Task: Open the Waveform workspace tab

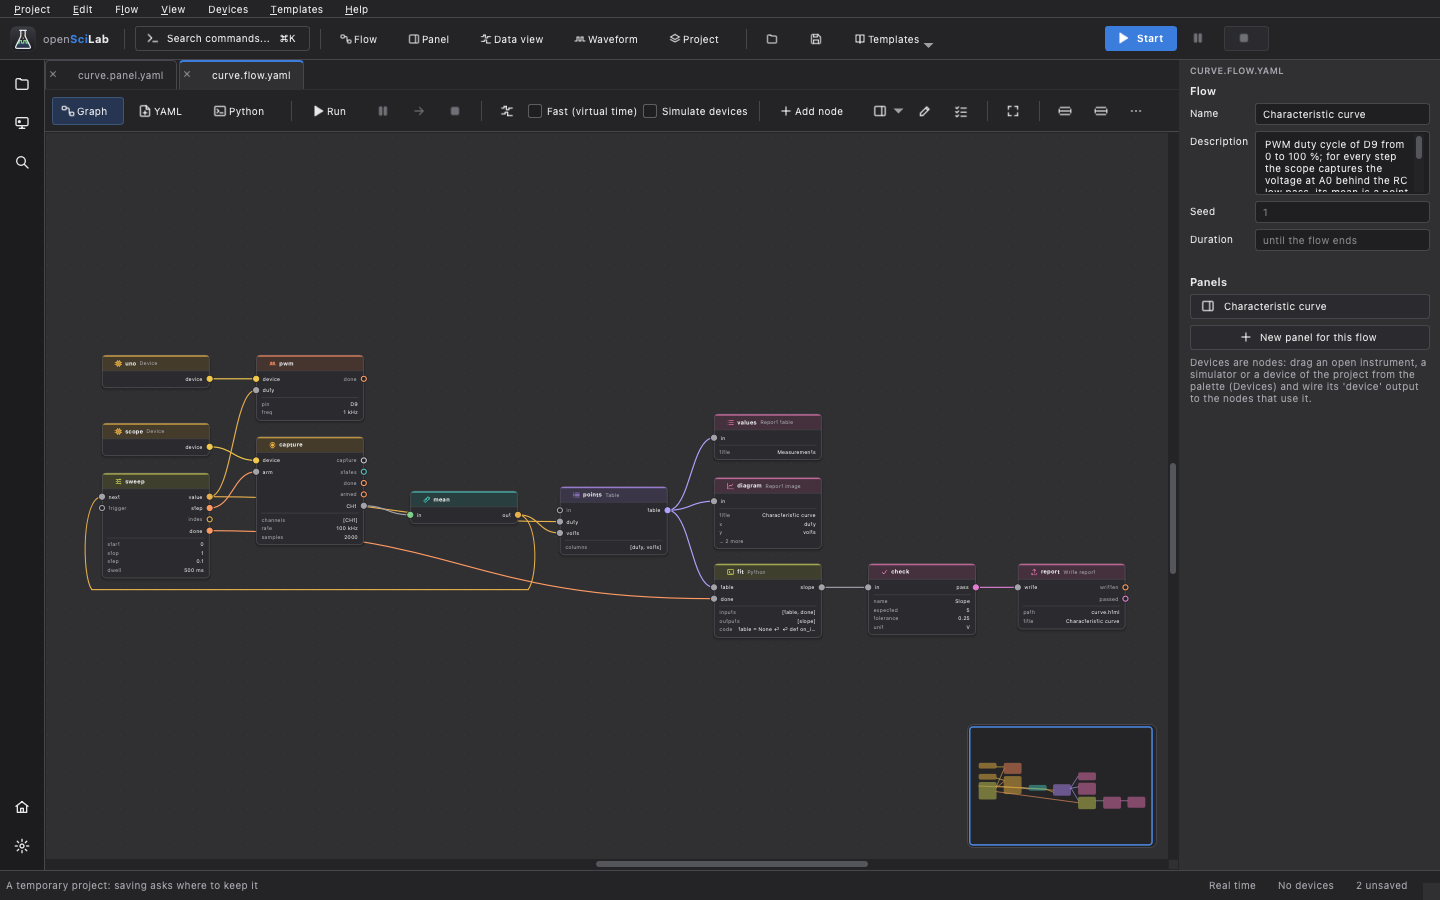Action: click(x=606, y=39)
